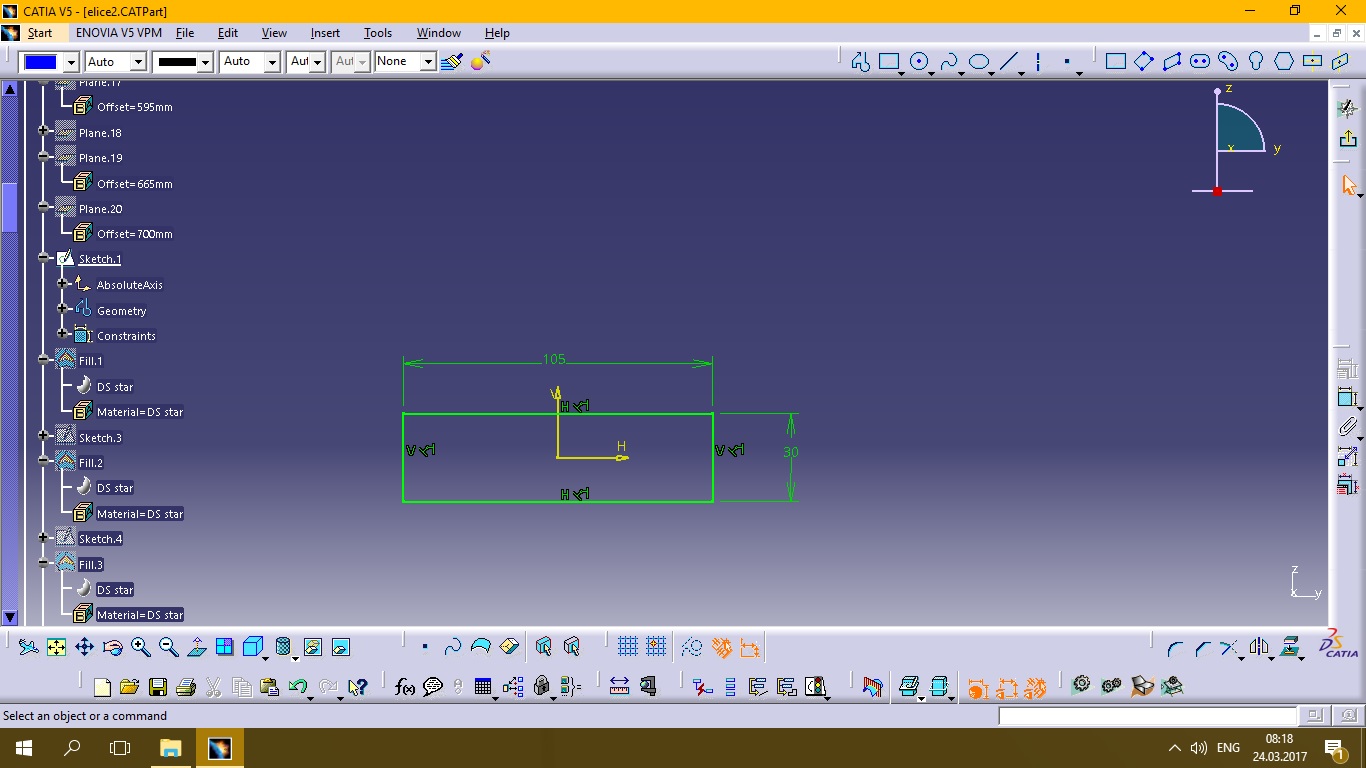Select the Ellipse sketch tool
Viewport: 1366px width, 768px height.
pyautogui.click(x=979, y=62)
